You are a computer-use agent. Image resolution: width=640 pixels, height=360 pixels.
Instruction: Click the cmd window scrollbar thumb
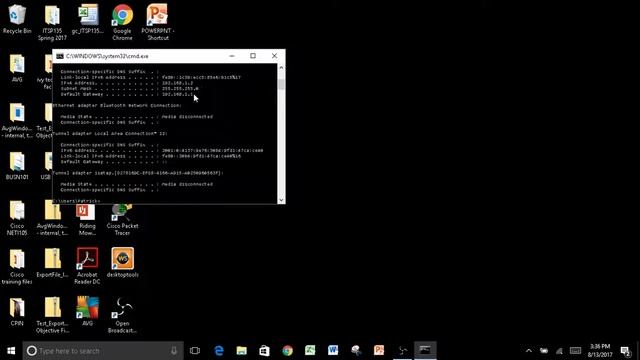[281, 84]
